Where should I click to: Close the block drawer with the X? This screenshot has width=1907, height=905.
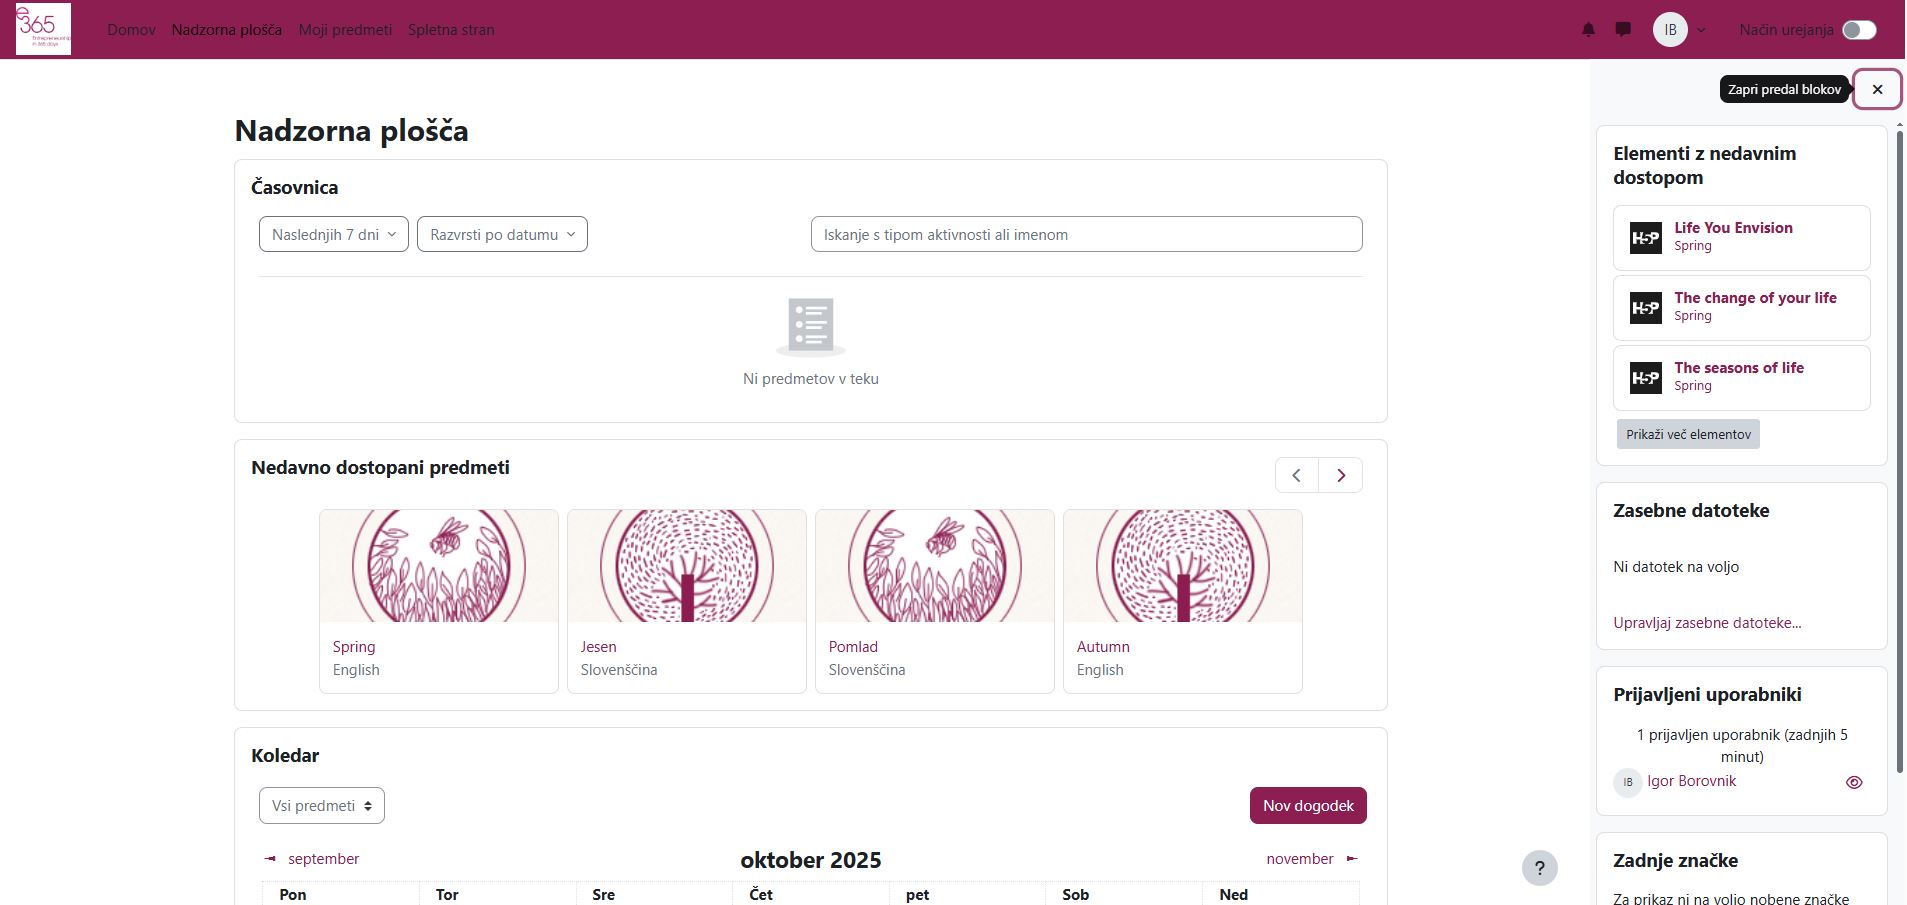pyautogui.click(x=1877, y=90)
